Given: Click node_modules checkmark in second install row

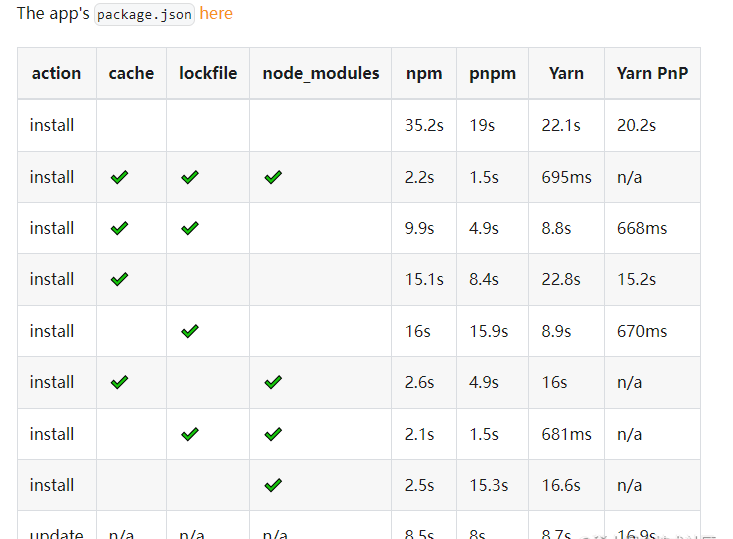Looking at the screenshot, I should [x=273, y=177].
